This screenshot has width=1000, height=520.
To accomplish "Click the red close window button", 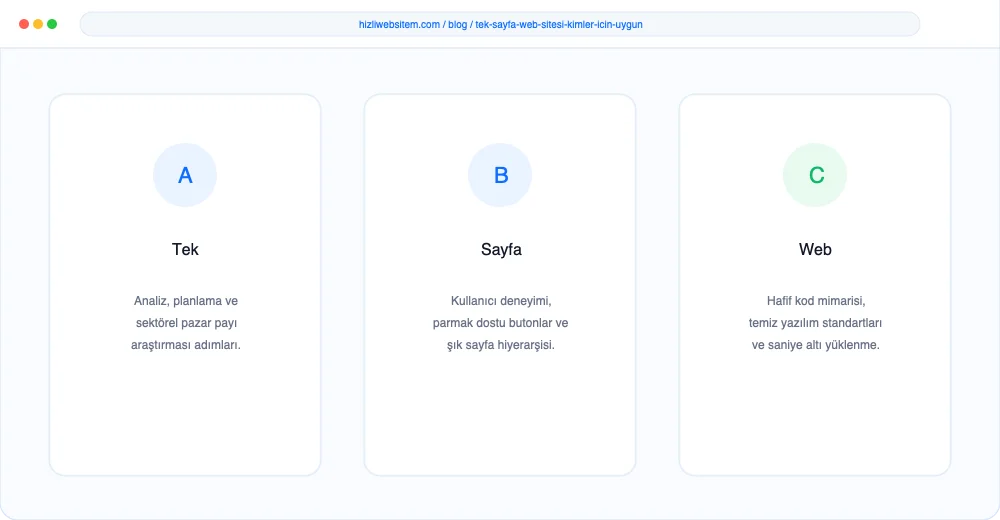I will point(24,24).
